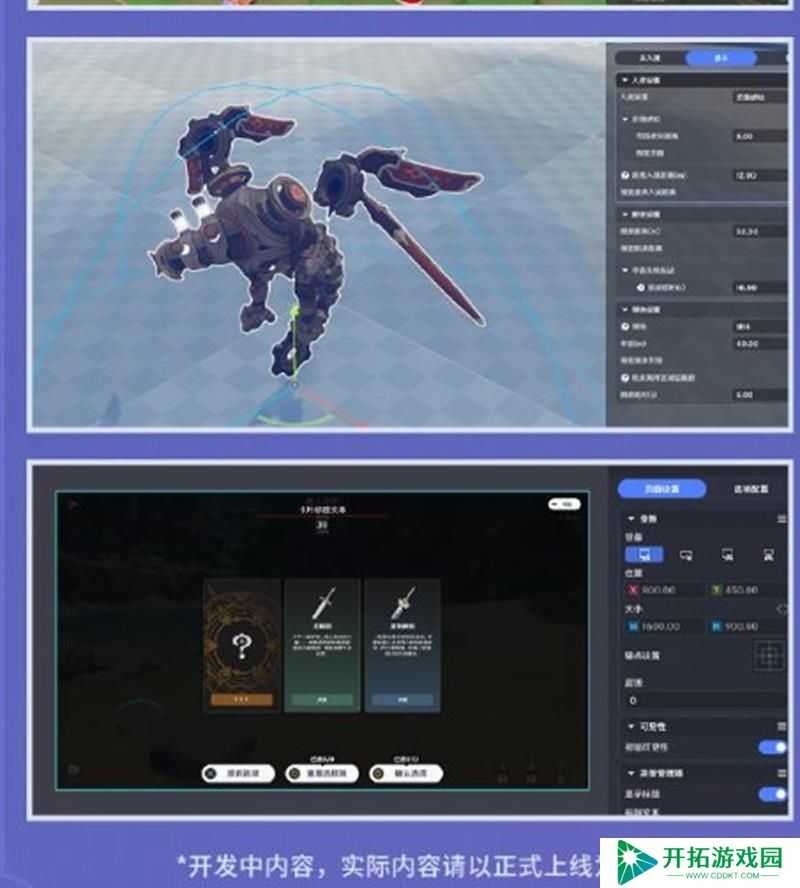Select the blue highlighted tab in the model properties panel

[x=721, y=58]
